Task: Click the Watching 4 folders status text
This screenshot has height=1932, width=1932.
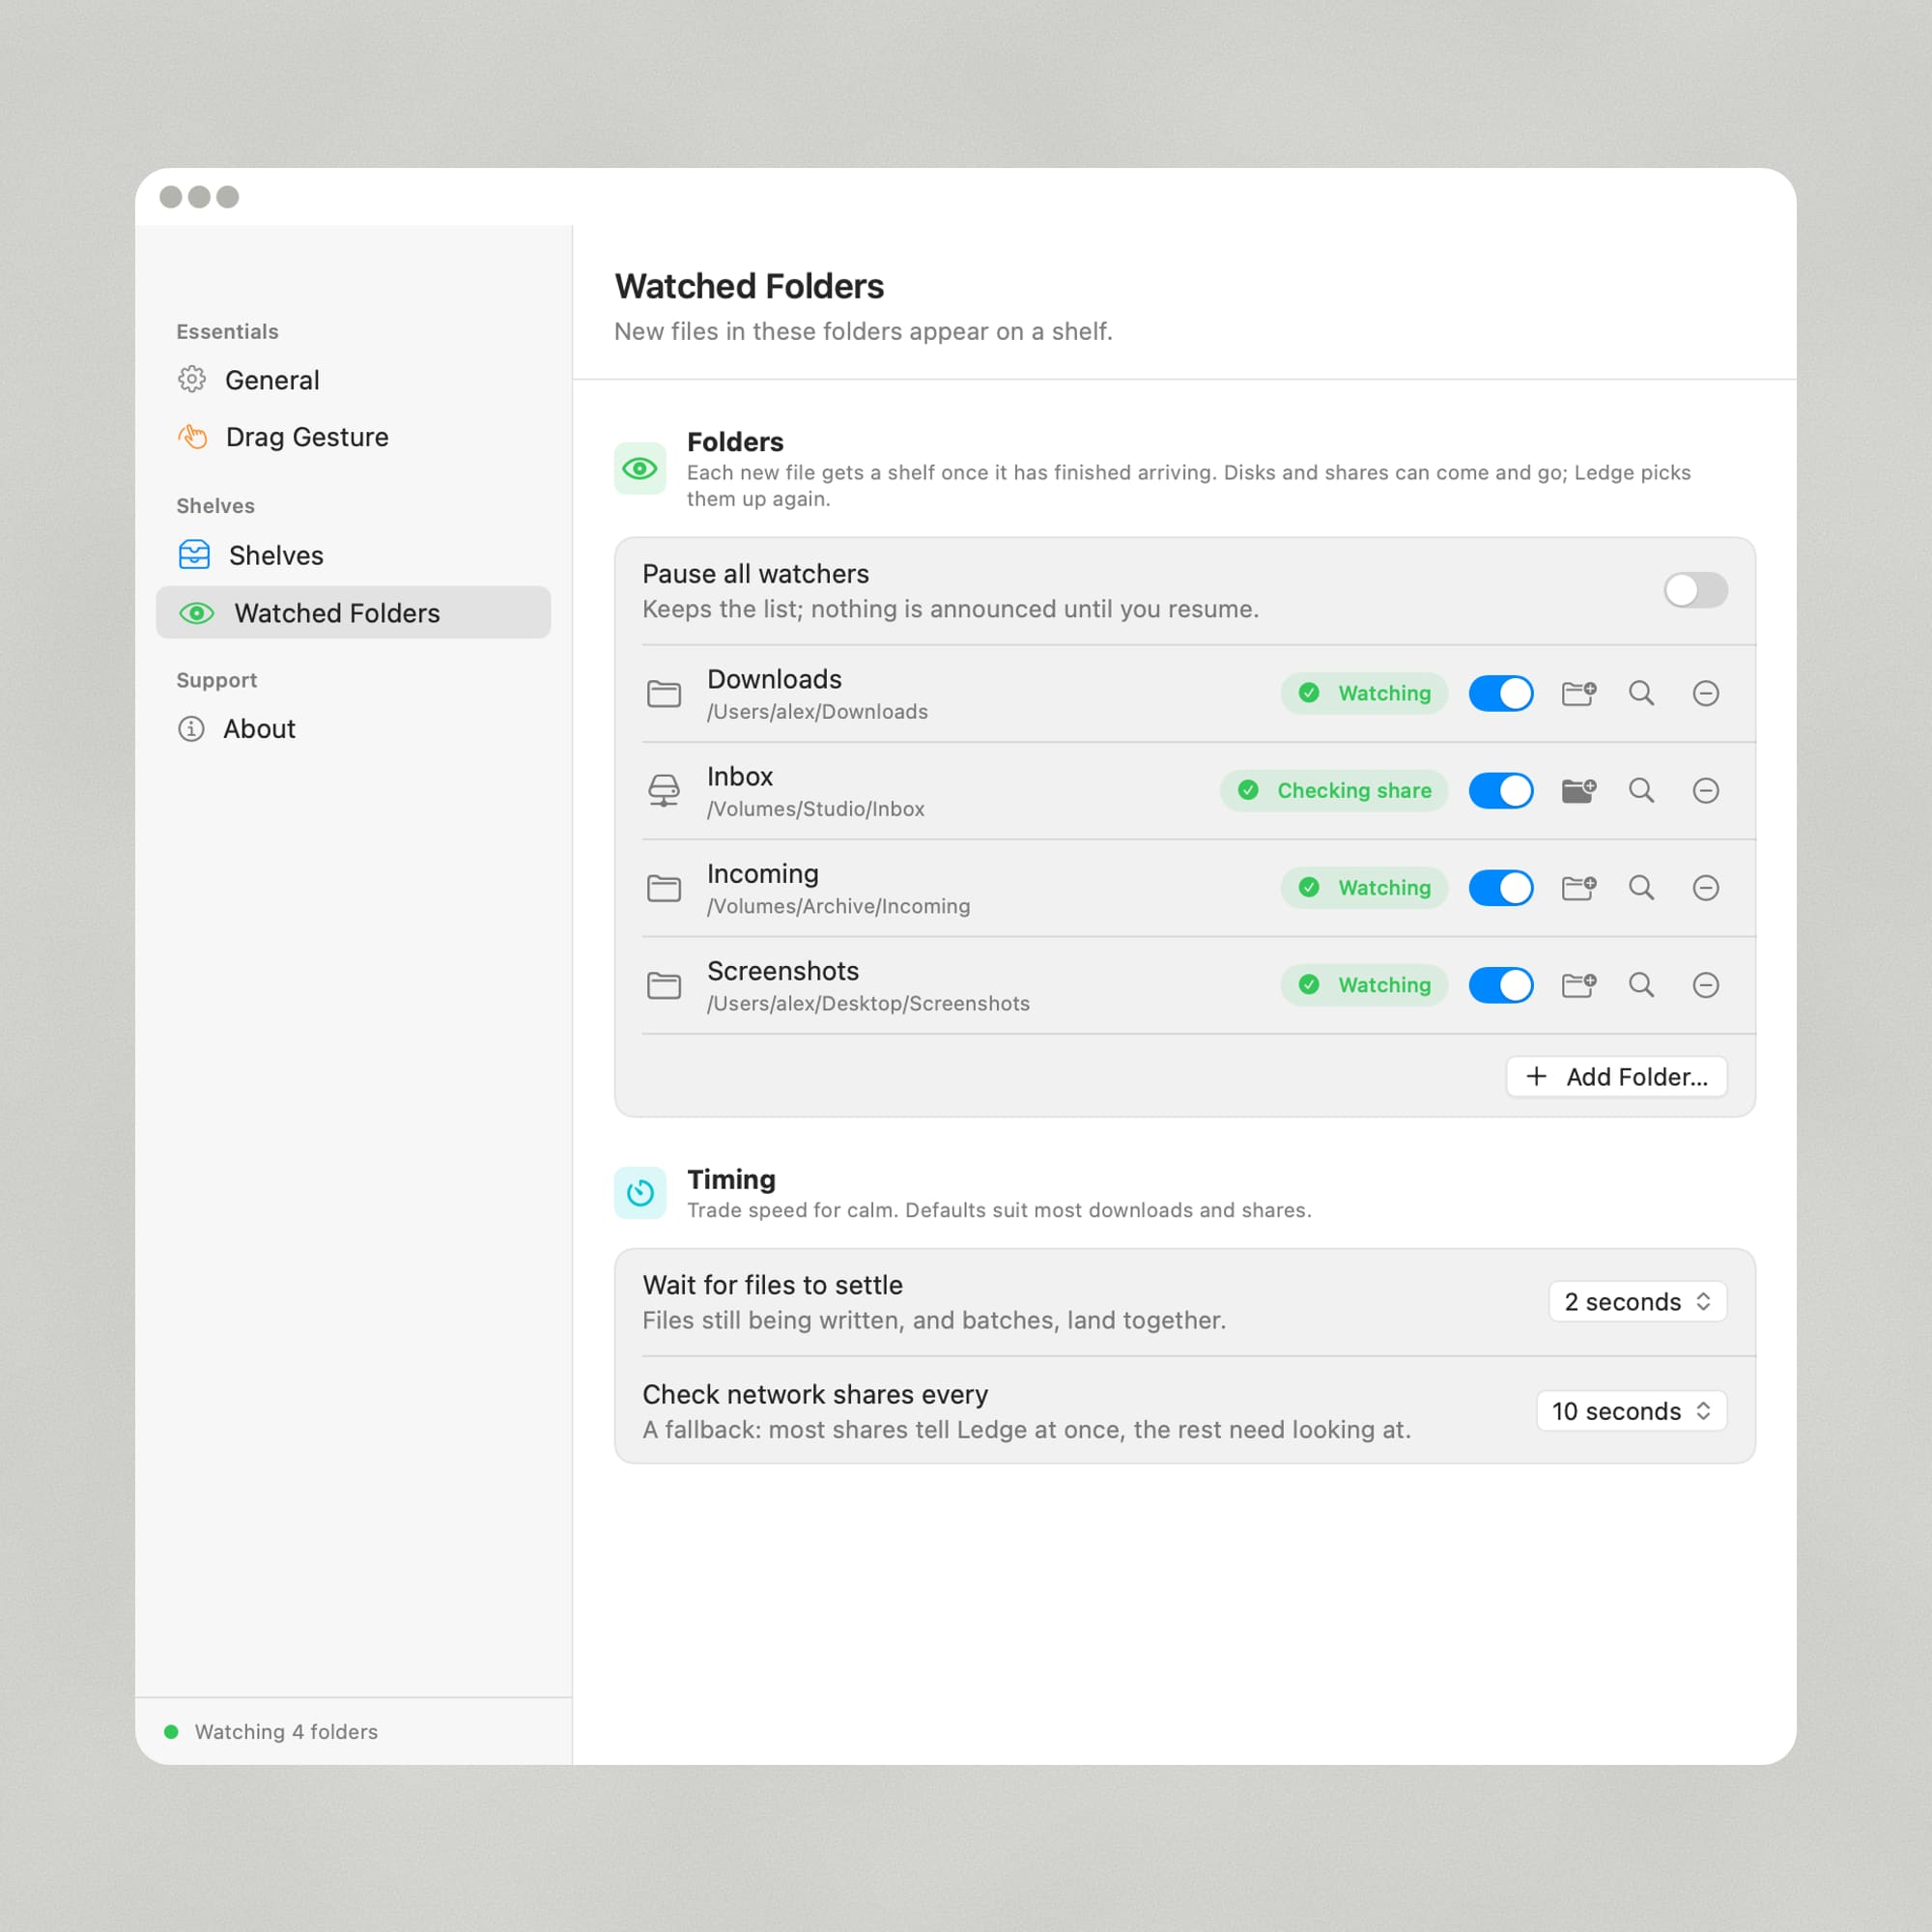Action: point(286,1732)
